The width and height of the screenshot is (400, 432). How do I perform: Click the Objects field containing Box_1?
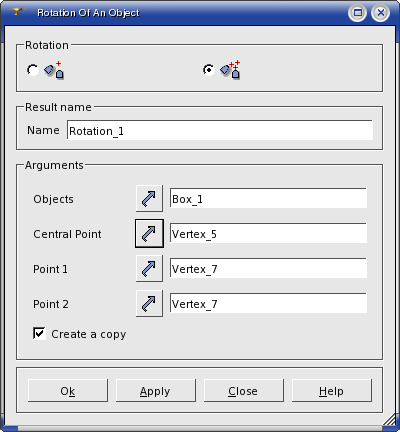(268, 198)
